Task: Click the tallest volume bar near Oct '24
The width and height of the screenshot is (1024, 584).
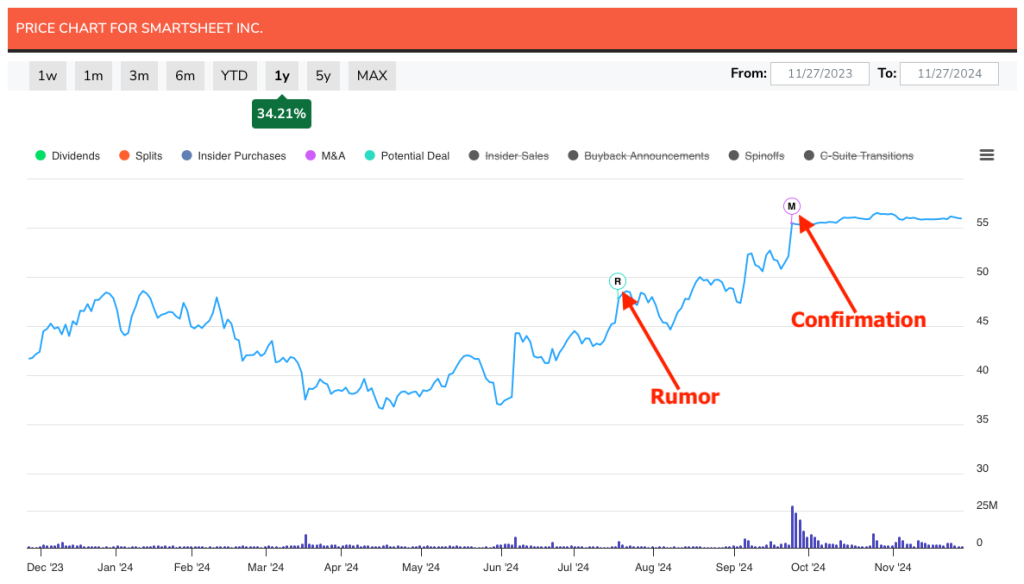Action: tap(792, 527)
